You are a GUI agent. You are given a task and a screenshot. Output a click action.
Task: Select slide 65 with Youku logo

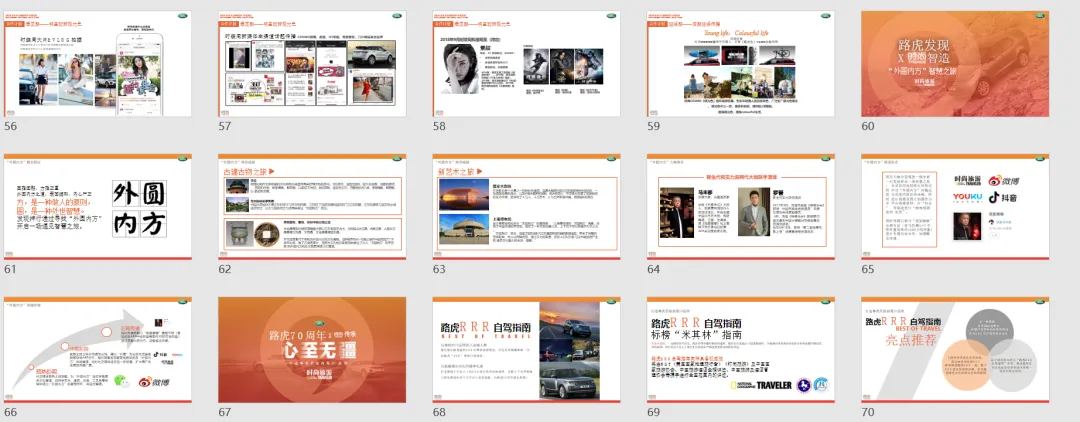955,207
